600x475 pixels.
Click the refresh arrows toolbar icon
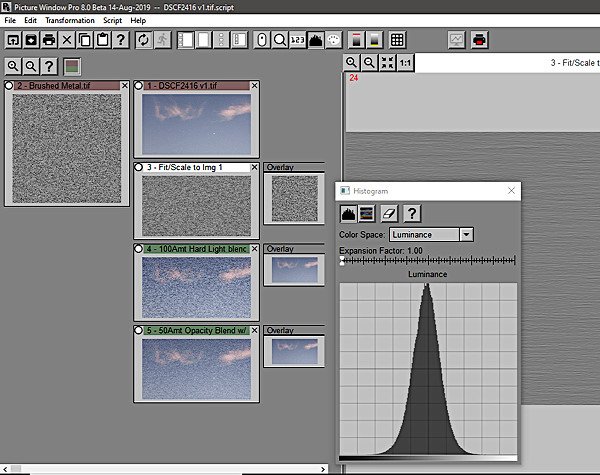point(144,40)
